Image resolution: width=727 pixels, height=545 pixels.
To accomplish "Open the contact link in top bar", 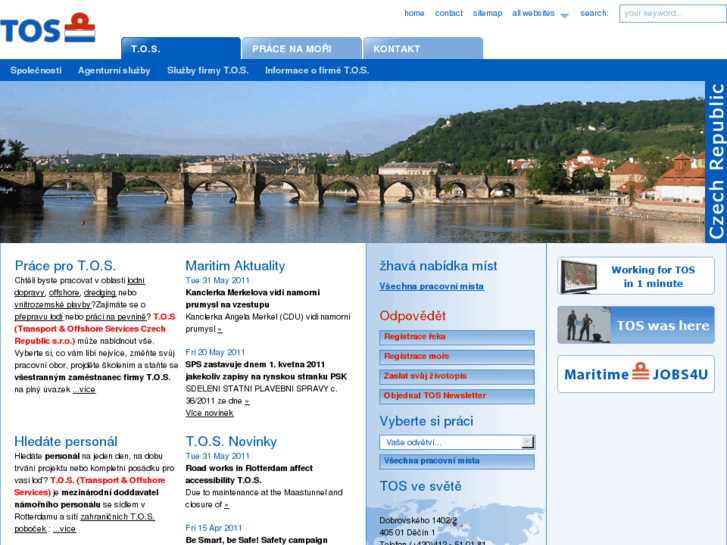I will point(448,13).
